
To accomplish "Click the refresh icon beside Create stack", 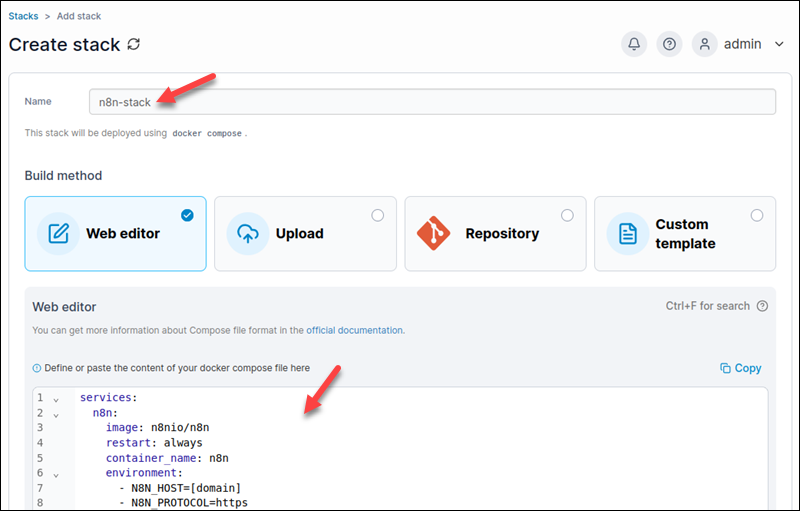I will 134,44.
